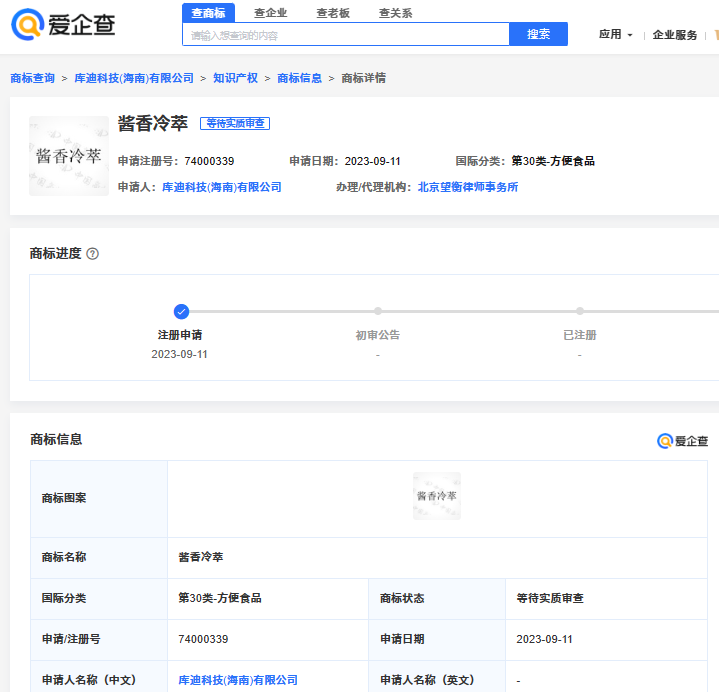Open 商标信息 breadcrumb link
The image size is (719, 692).
click(x=299, y=78)
